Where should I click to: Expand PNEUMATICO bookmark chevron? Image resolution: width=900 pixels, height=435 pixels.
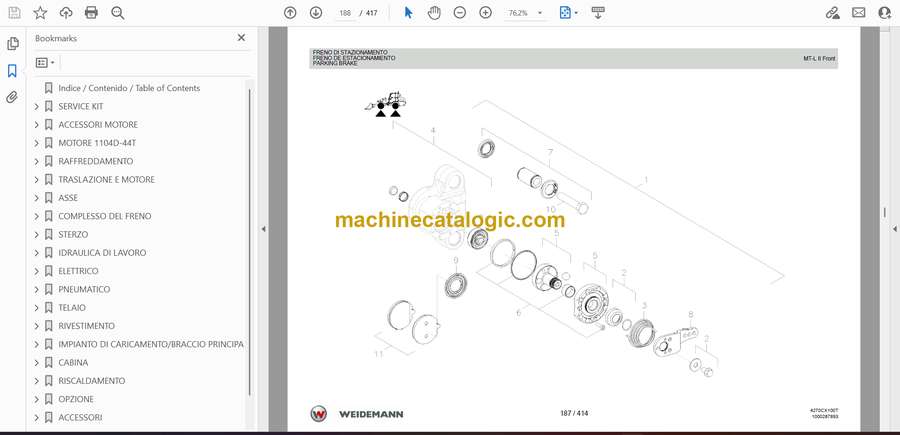click(x=37, y=289)
